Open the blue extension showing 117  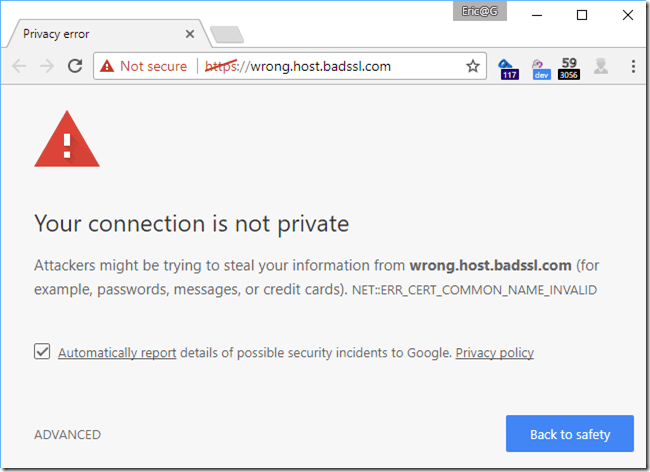tap(508, 67)
